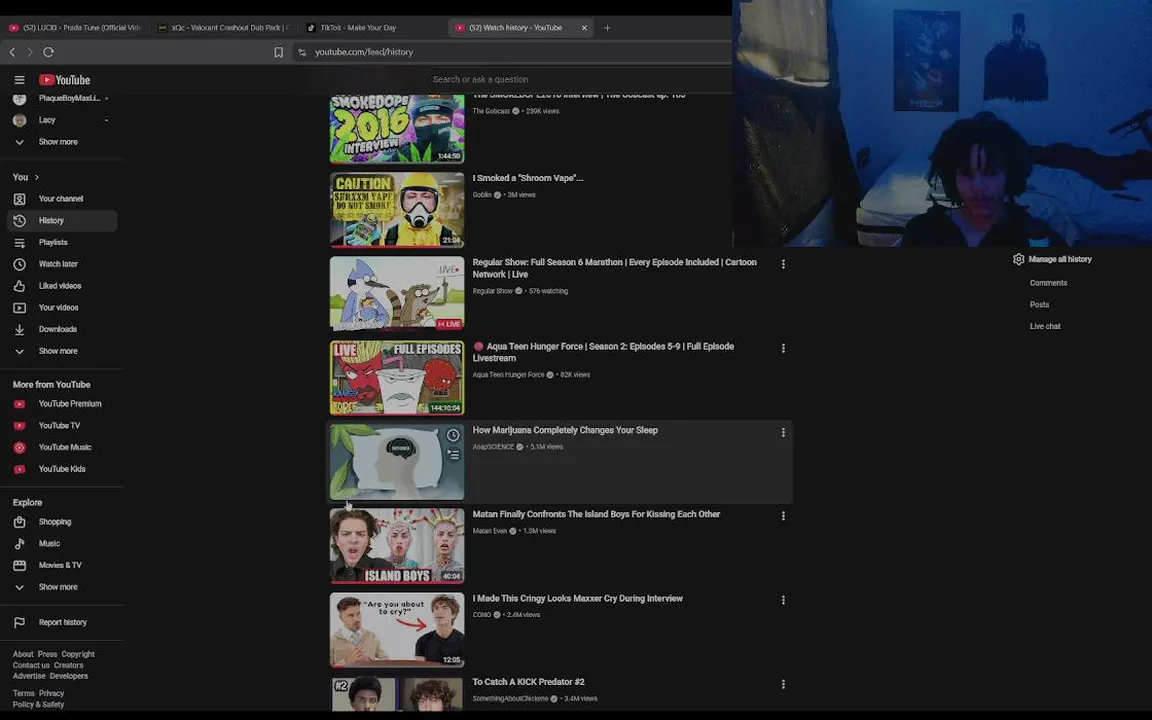Viewport: 1152px width, 720px height.
Task: Open Shopping under Explore
Action: tap(62, 522)
